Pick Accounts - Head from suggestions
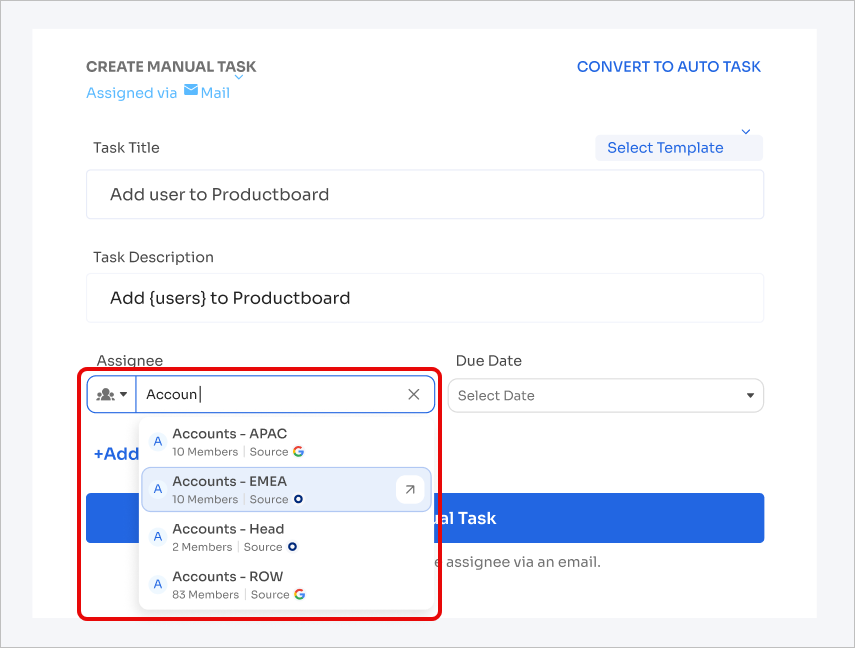This screenshot has width=855, height=648. [228, 529]
